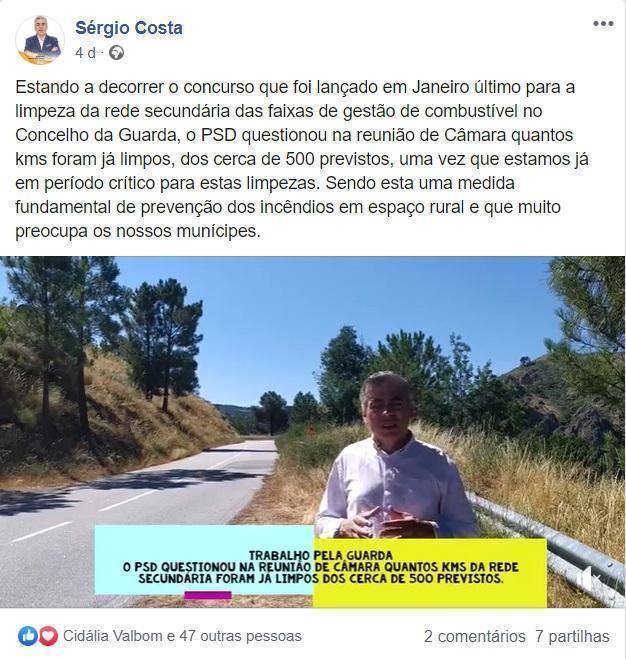Open the Cidália Valbom e 47 outras pessoas list

click(x=182, y=636)
